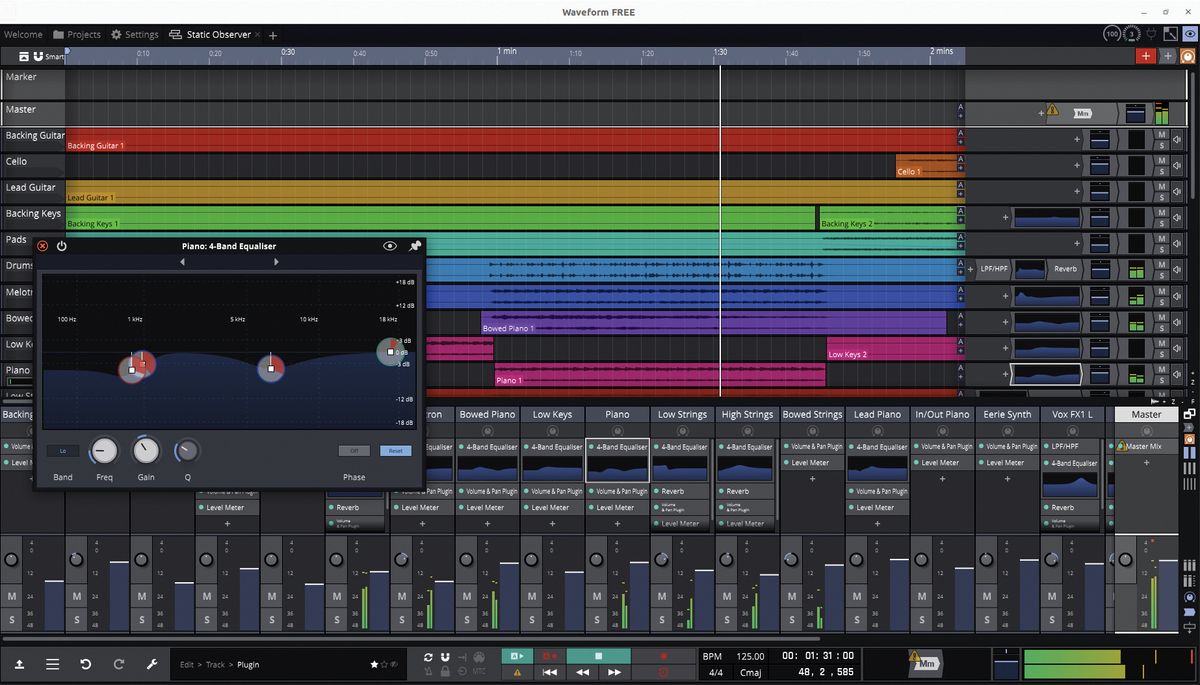Click the undo arrow at bottom left

coord(85,663)
